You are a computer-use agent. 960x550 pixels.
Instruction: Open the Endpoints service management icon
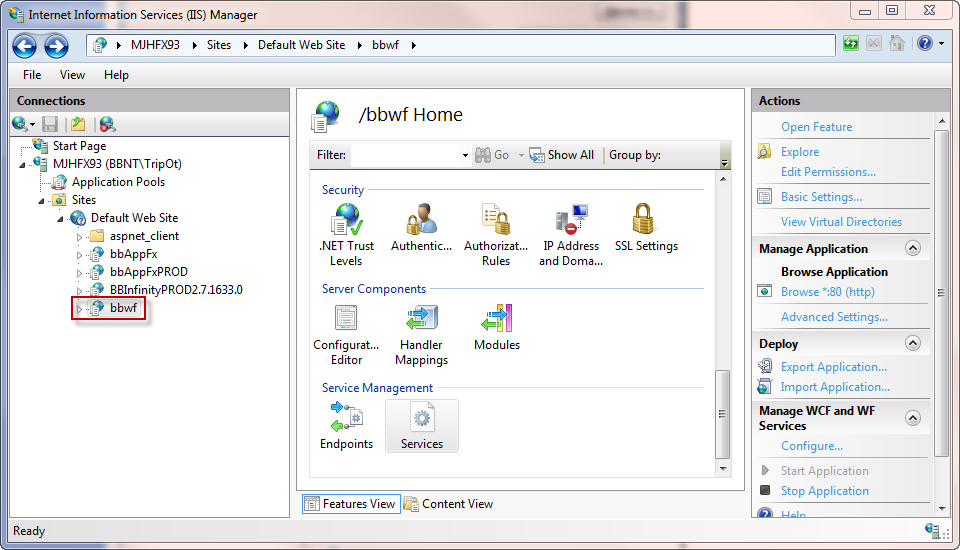(x=346, y=425)
